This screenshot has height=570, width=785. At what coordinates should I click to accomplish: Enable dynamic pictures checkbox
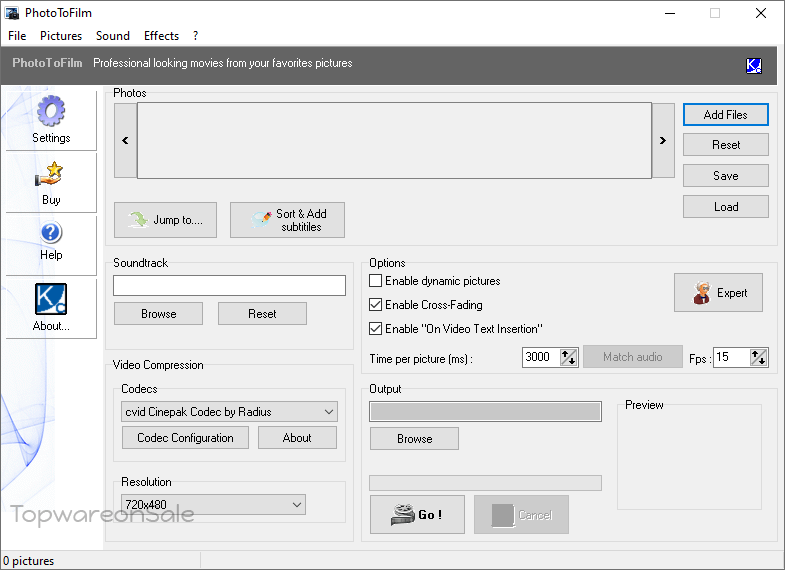[375, 281]
